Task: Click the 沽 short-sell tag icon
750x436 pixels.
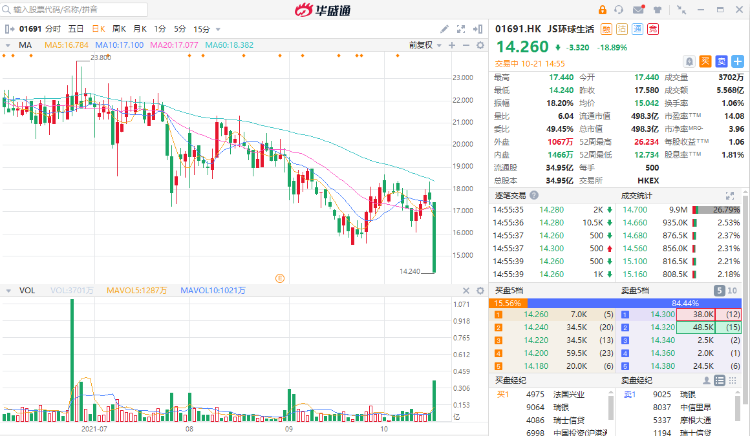Action: [622, 29]
